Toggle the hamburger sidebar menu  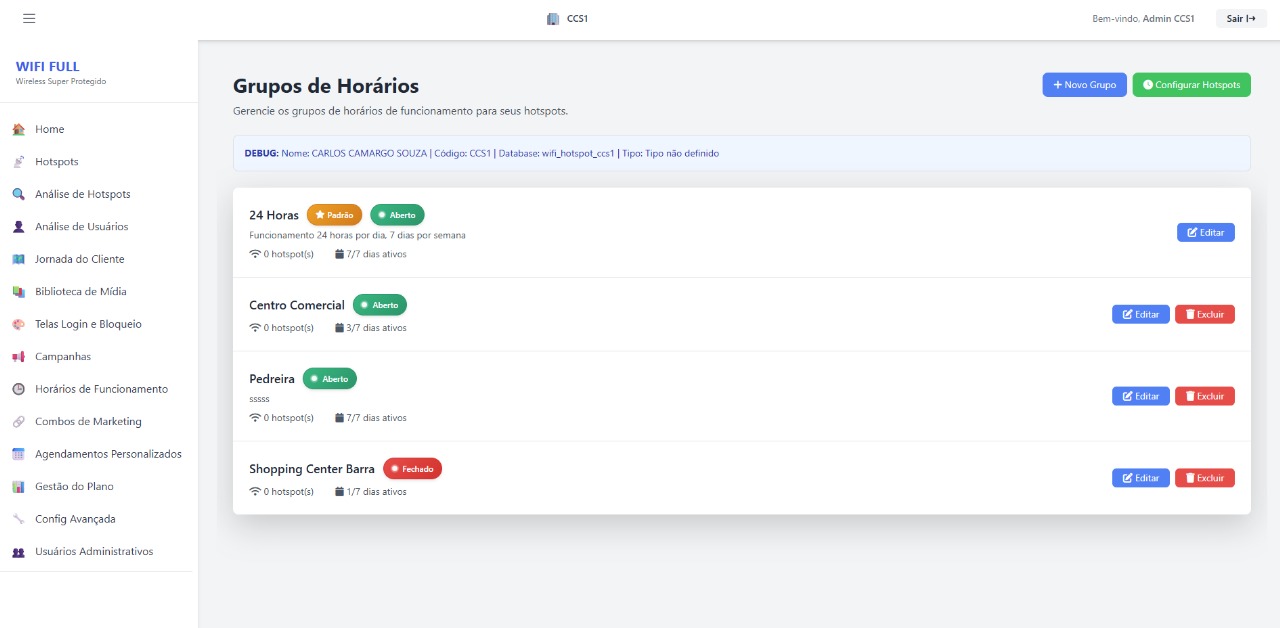pos(29,18)
